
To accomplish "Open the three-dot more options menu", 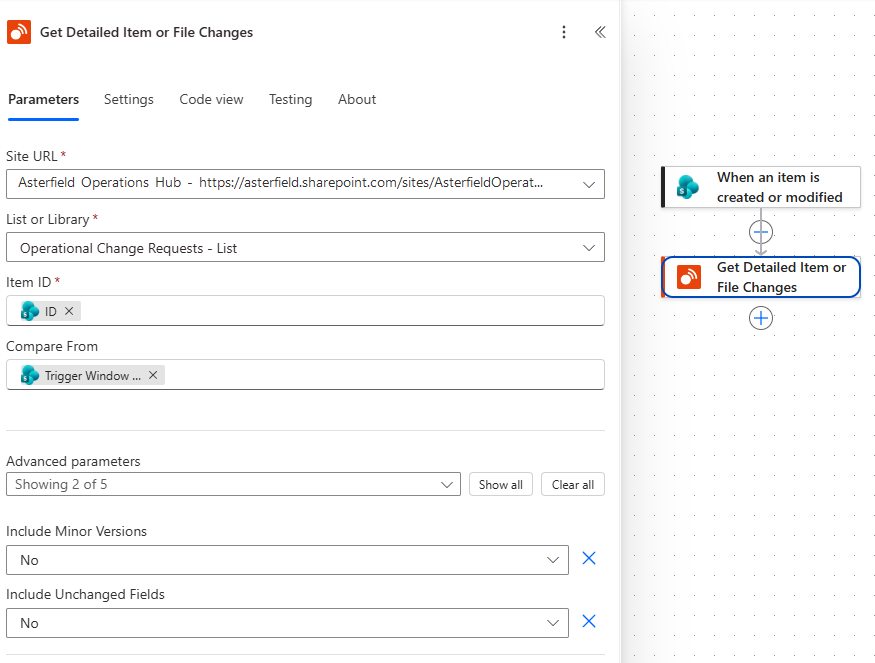I will coord(564,32).
